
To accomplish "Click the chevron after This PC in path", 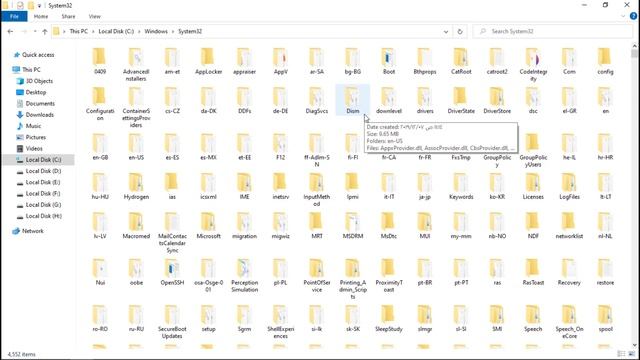I will 93,31.
